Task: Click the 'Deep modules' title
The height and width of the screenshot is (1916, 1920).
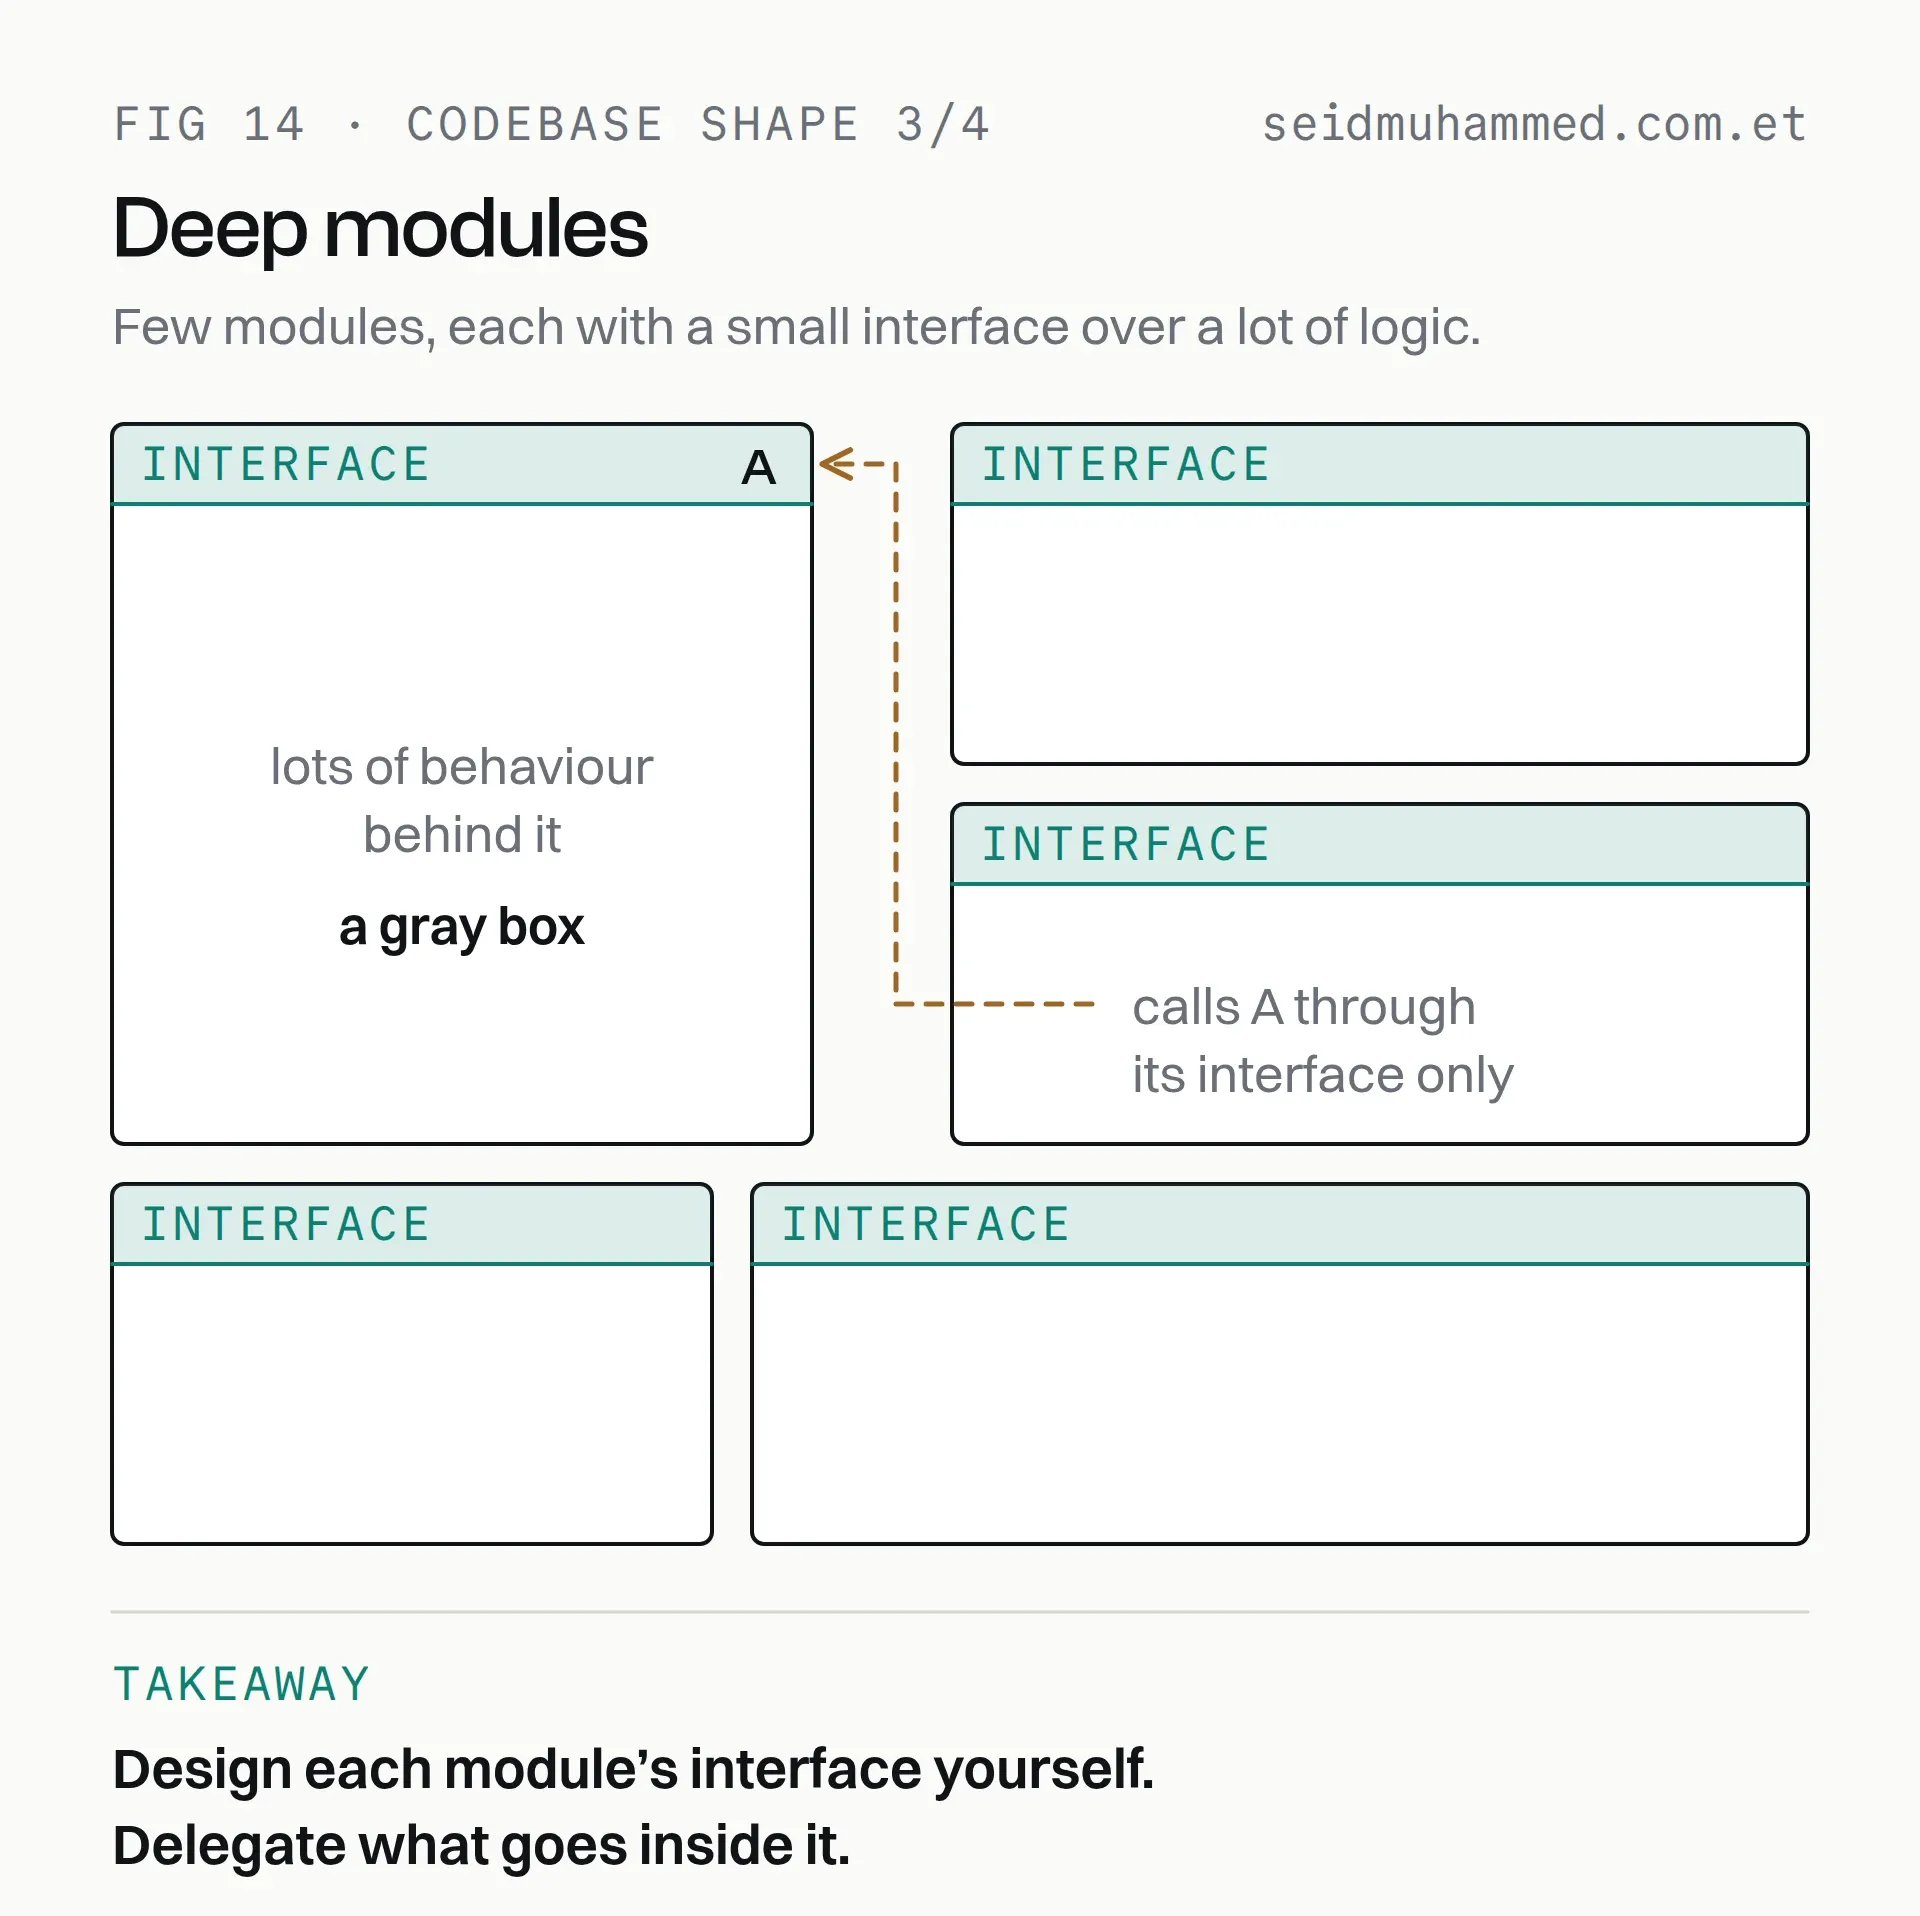Action: (380, 229)
